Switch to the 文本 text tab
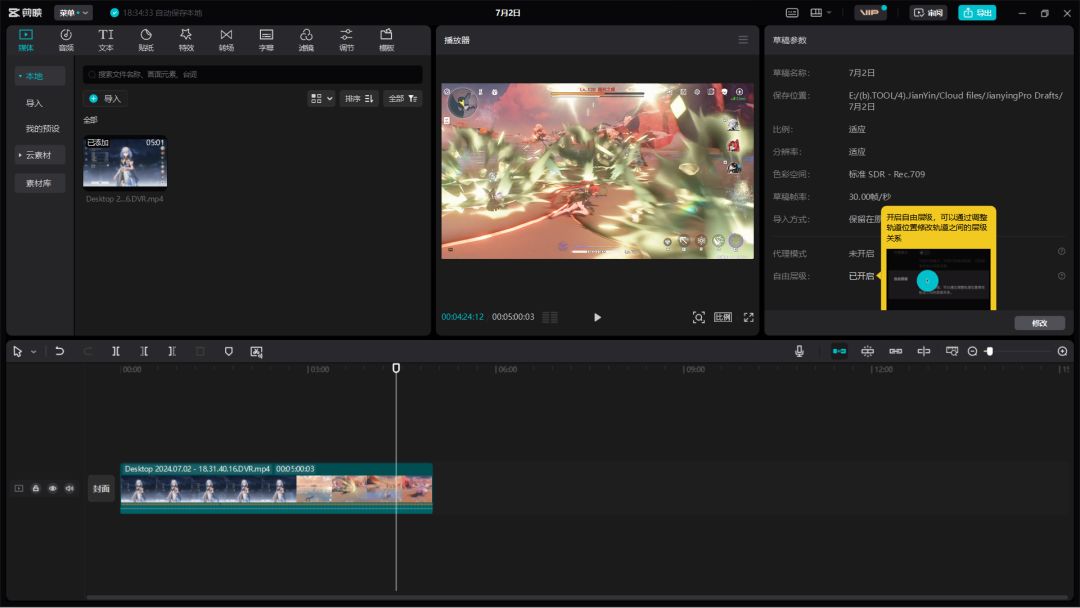This screenshot has width=1080, height=608. 106,40
